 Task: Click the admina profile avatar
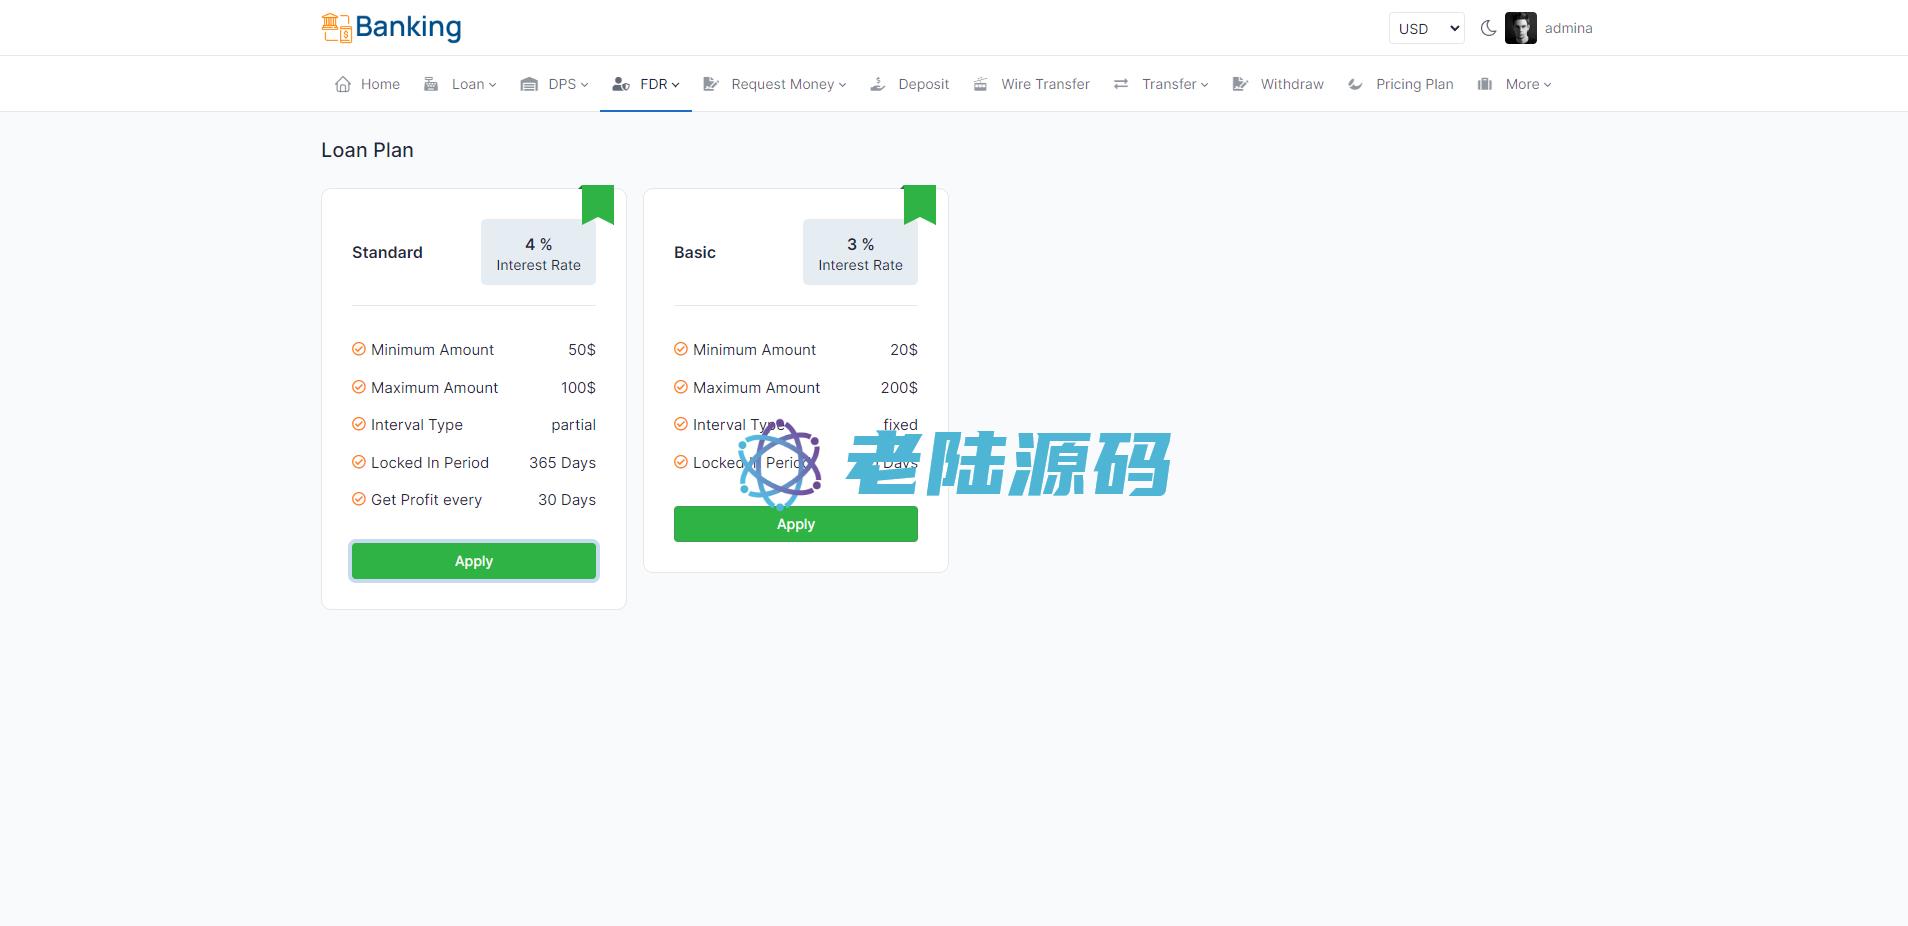coord(1520,28)
